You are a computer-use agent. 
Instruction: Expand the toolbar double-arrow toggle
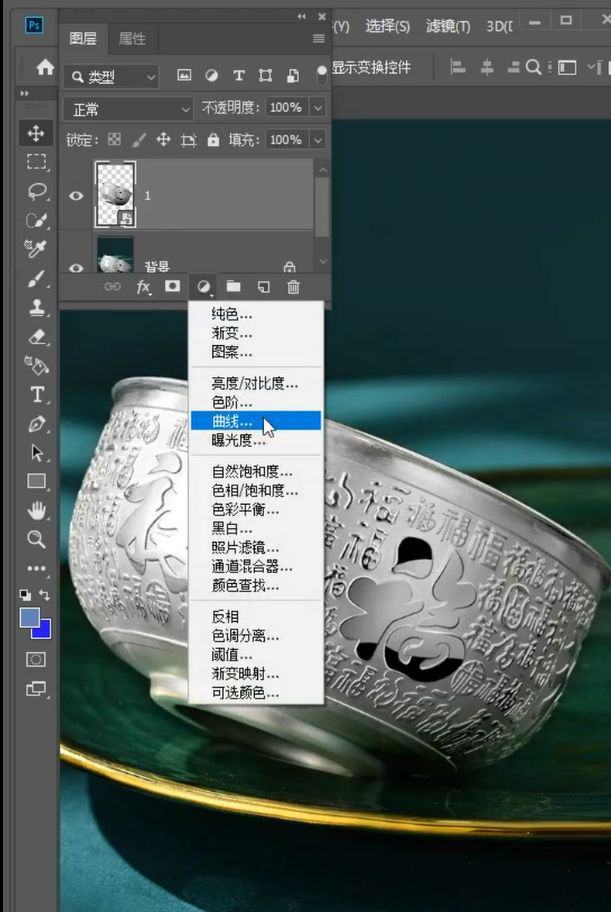click(x=24, y=93)
